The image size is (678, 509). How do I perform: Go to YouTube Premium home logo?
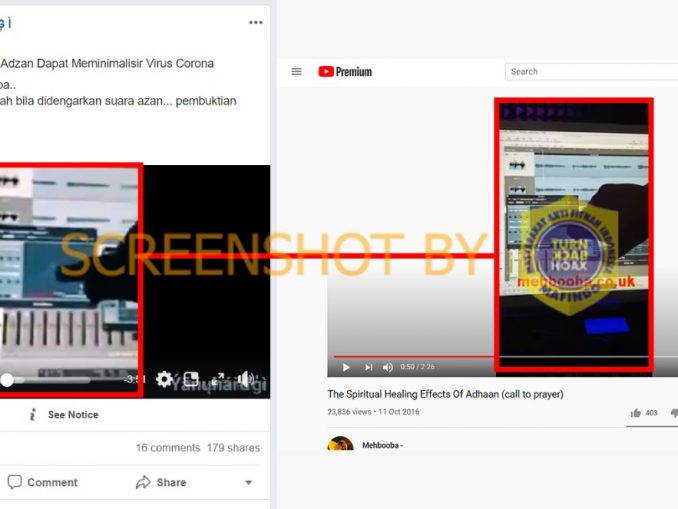[x=345, y=71]
